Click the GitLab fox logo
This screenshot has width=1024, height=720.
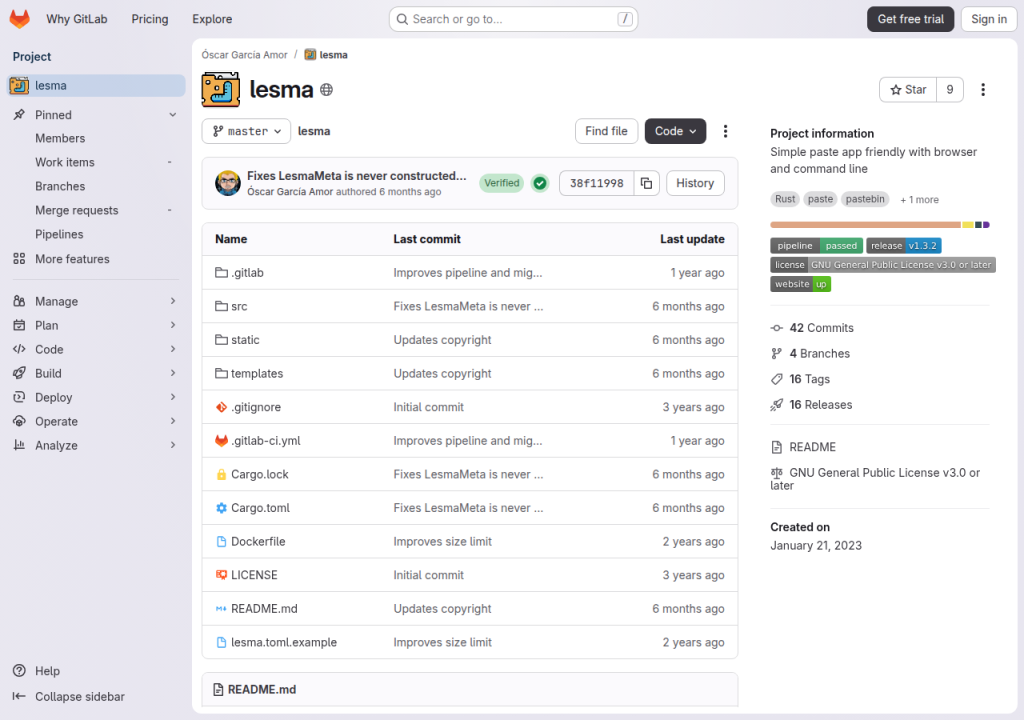point(20,19)
